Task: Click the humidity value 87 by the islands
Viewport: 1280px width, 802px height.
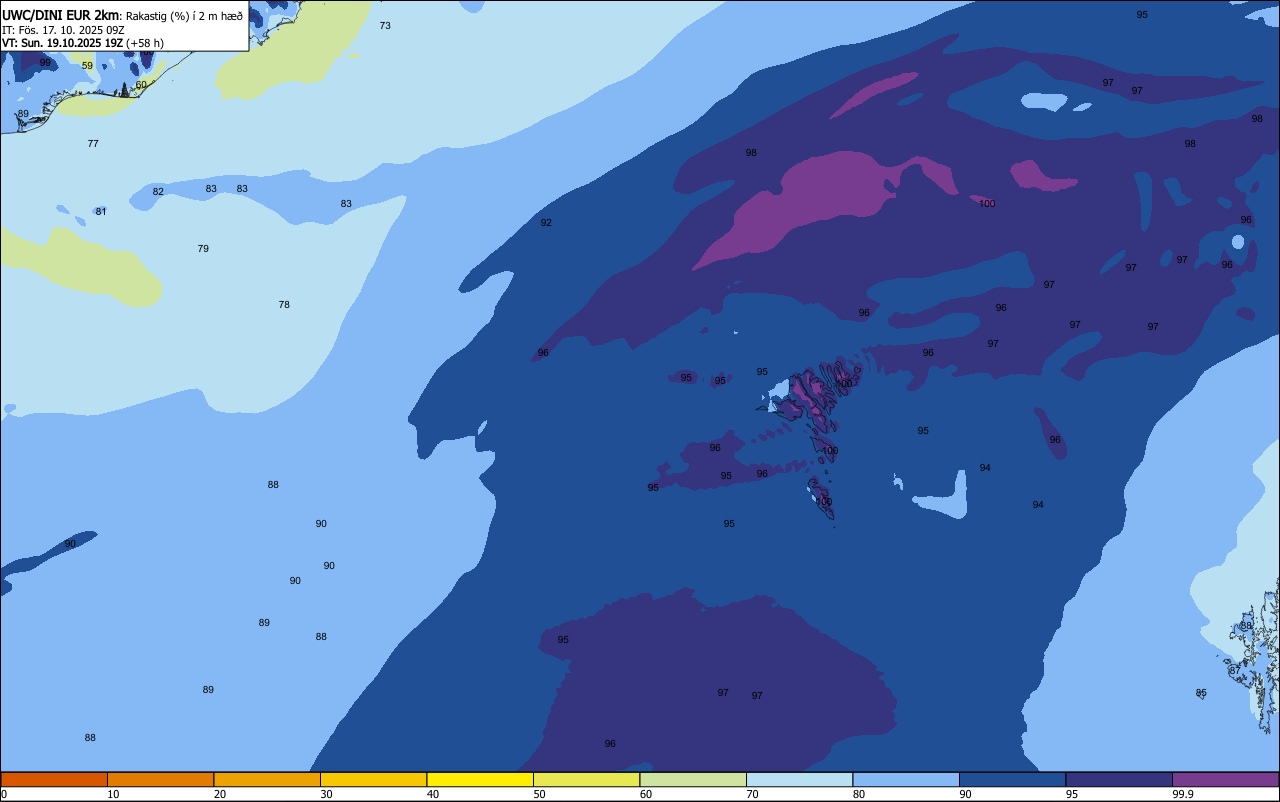Action: coord(1235,670)
